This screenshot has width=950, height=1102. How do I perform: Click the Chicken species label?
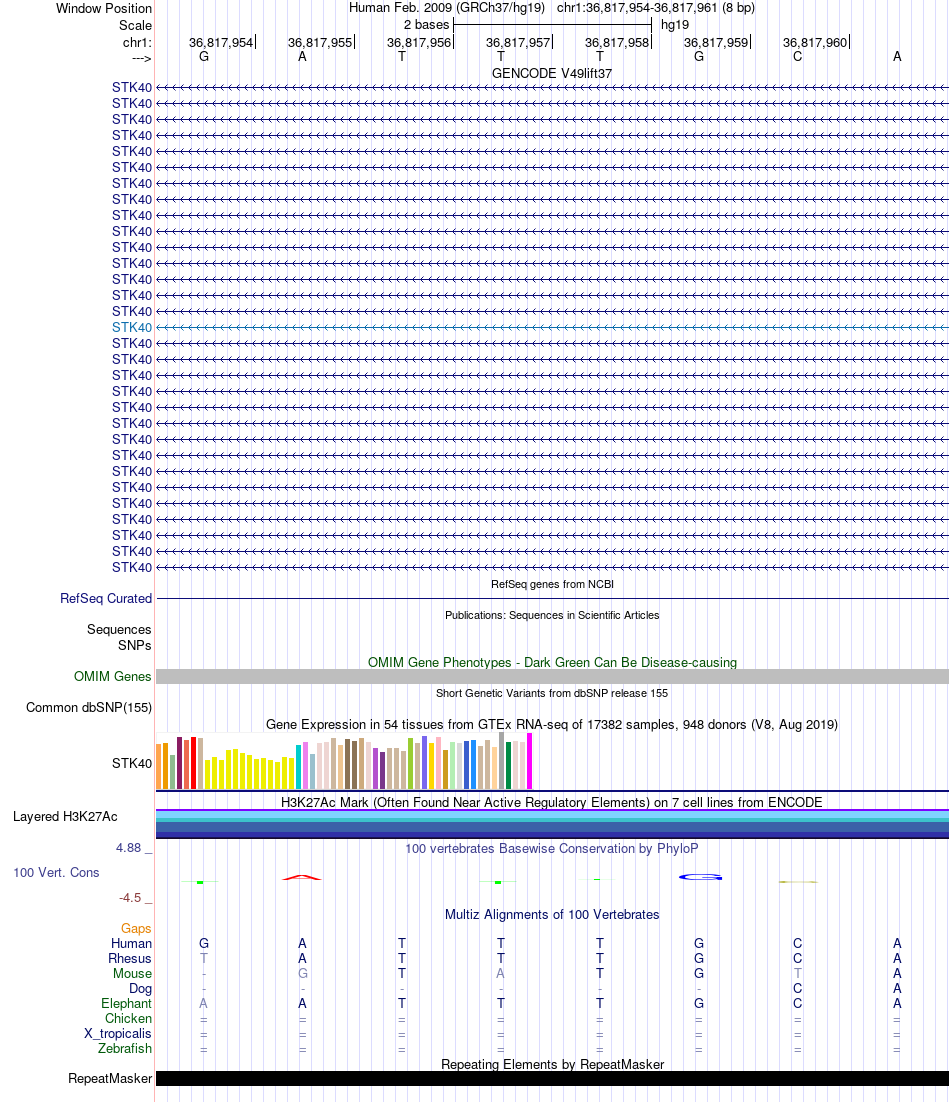[129, 1018]
